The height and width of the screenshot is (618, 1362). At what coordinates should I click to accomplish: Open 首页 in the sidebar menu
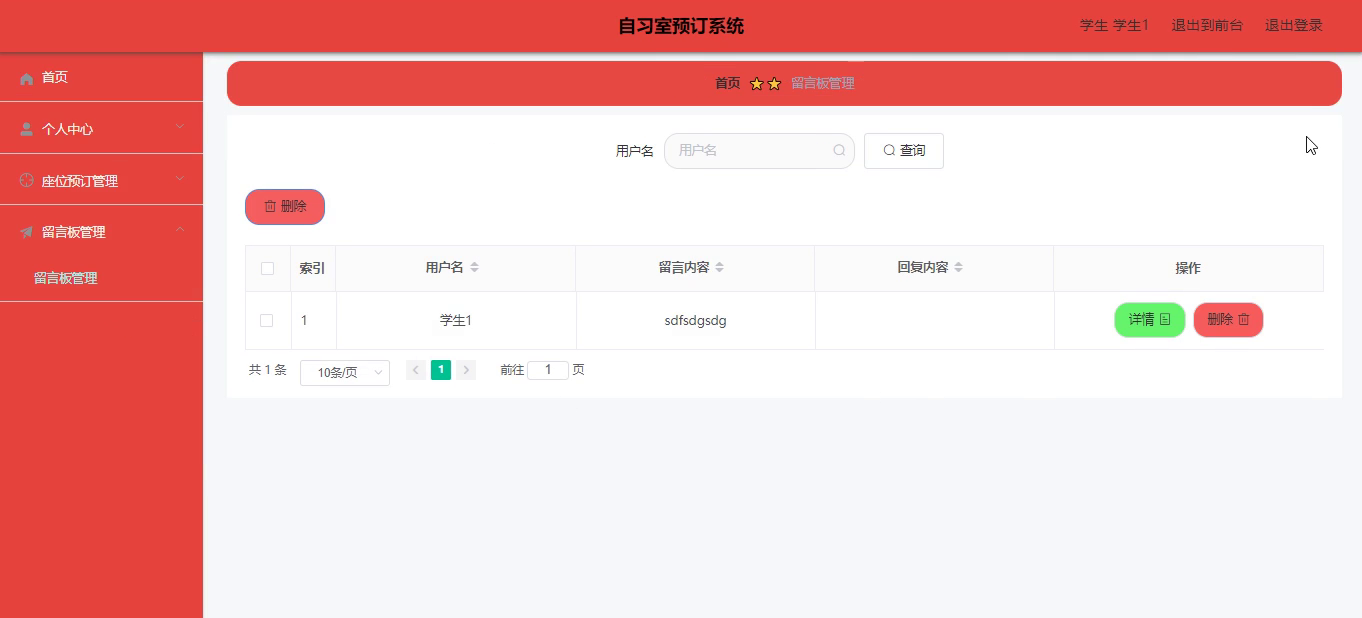101,78
